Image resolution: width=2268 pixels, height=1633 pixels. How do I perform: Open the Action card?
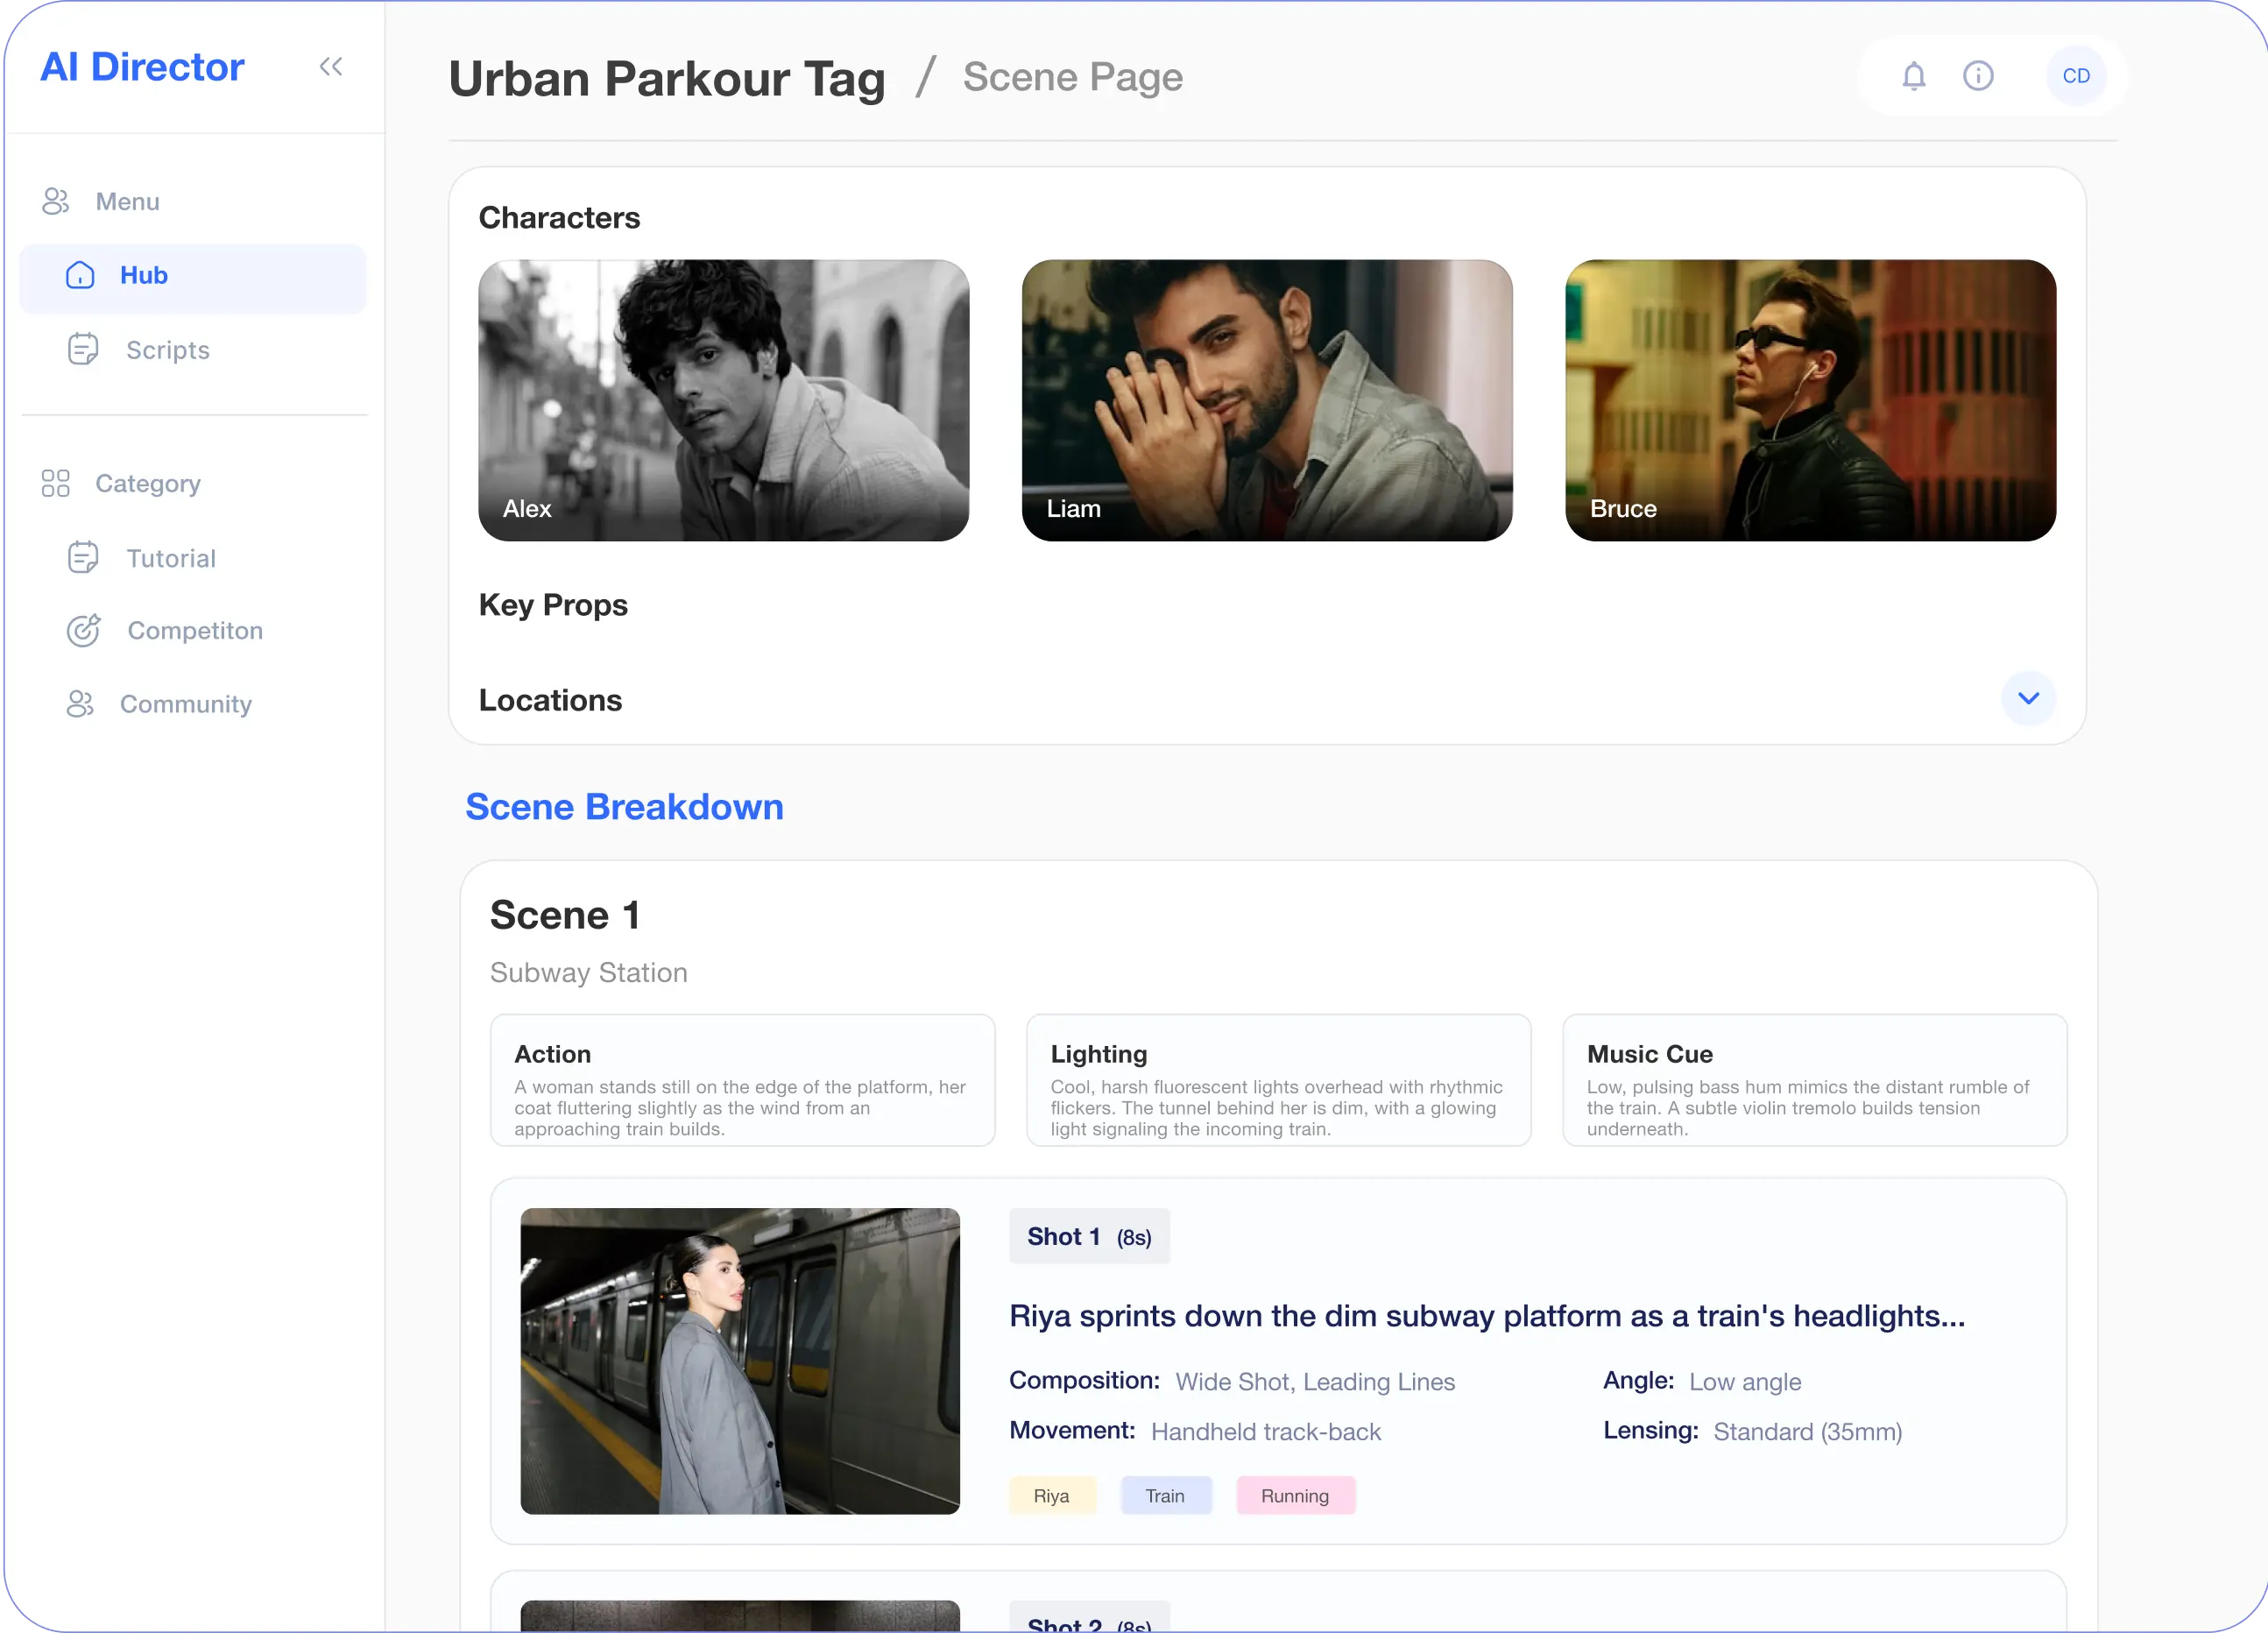coord(743,1081)
